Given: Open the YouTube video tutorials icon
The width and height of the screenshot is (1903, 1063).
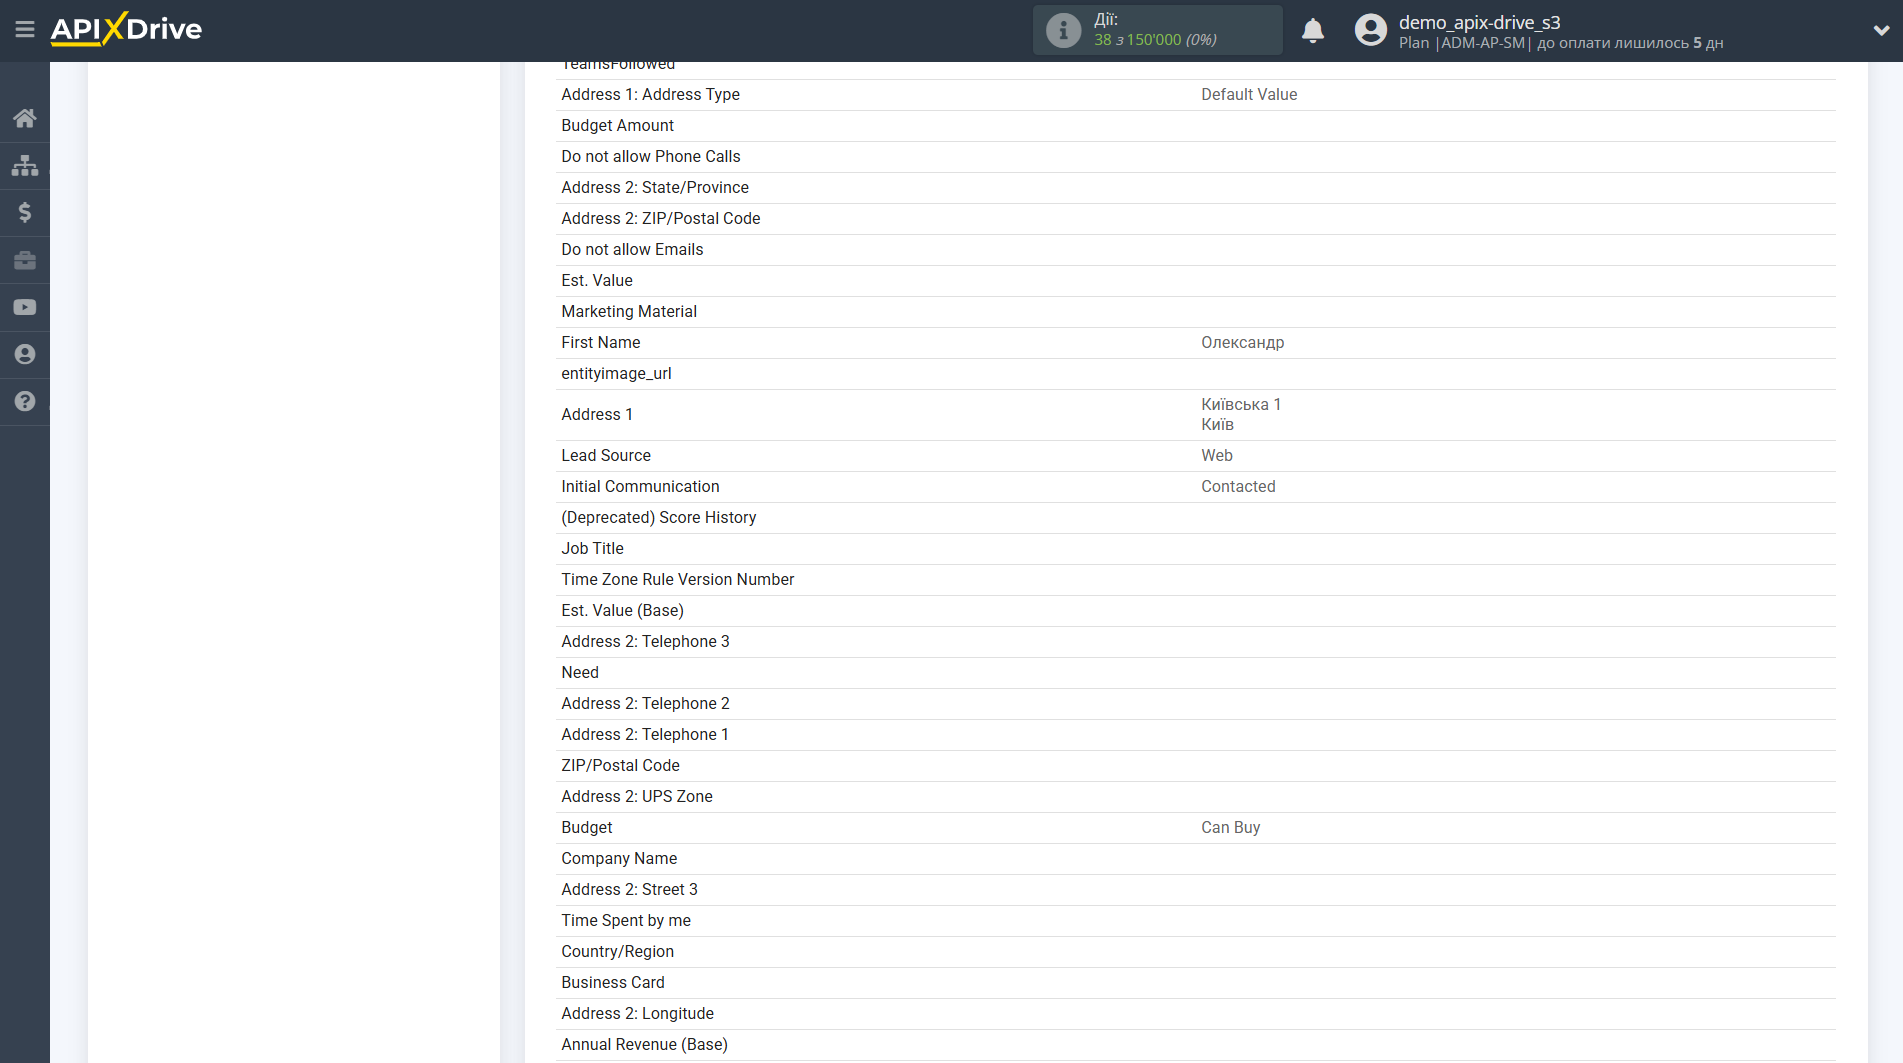Looking at the screenshot, I should point(25,307).
